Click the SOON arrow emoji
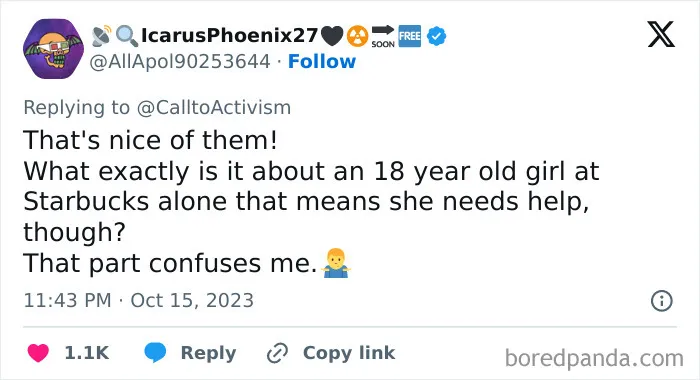The width and height of the screenshot is (700, 380). (383, 36)
